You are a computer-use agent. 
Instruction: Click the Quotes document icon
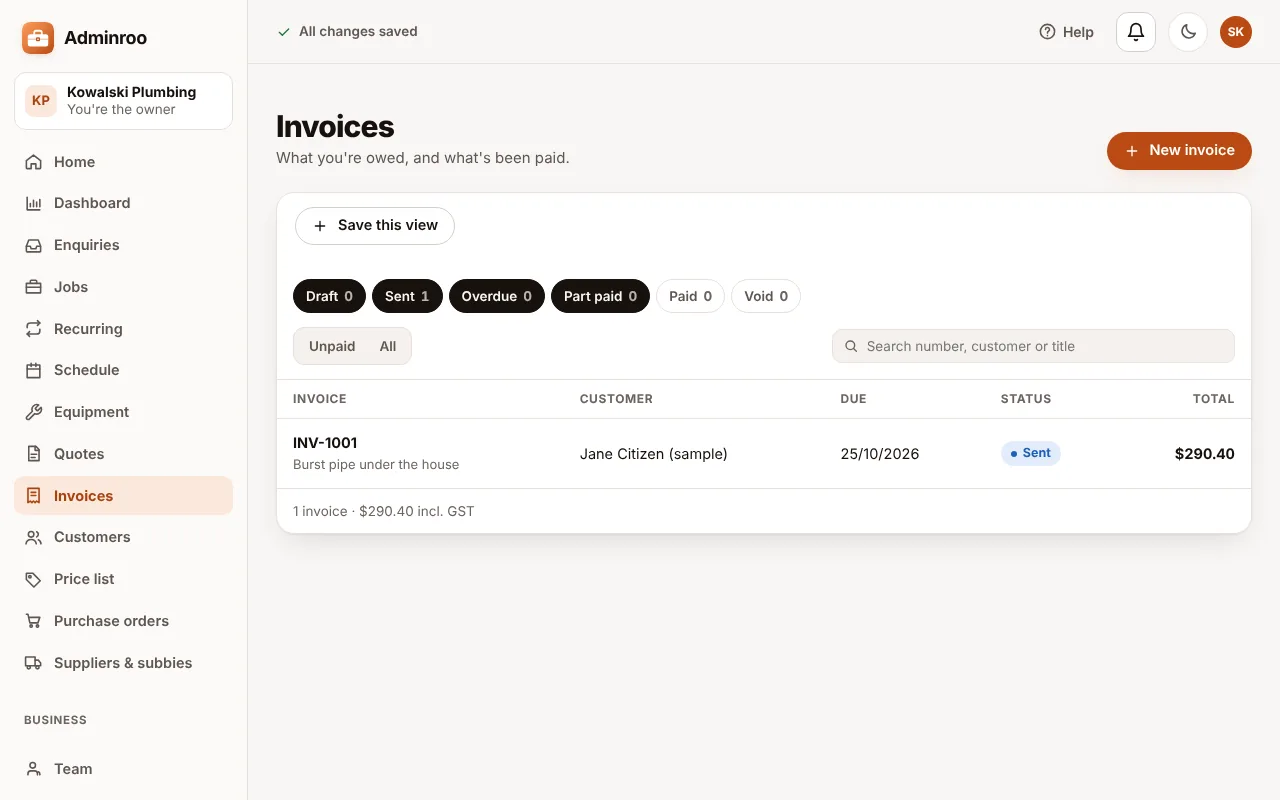(x=34, y=454)
